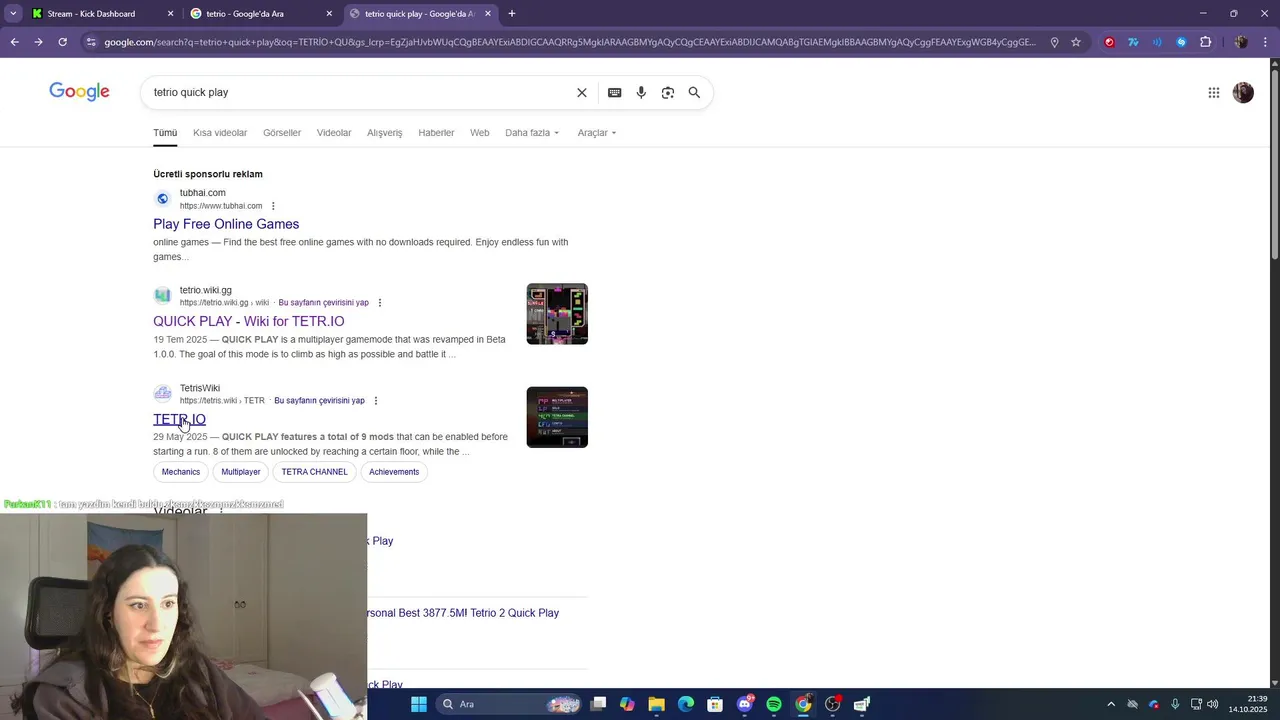Screen dimensions: 1280x720
Task: Select the Multiplayer chip
Action: pos(241,472)
